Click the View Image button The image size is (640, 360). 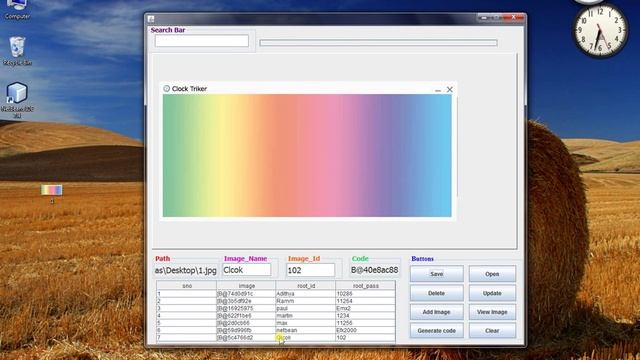point(492,312)
